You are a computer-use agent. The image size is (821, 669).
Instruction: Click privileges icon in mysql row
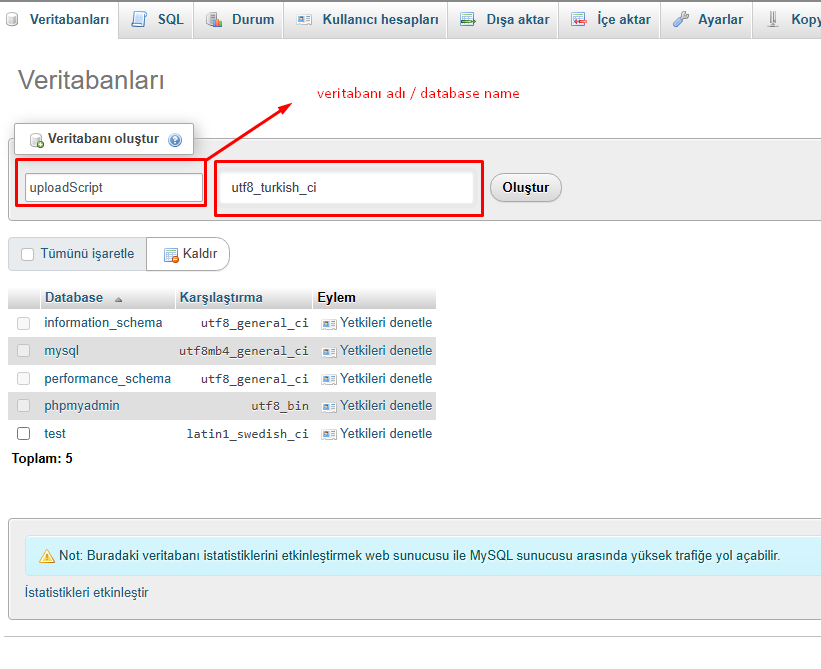click(x=329, y=352)
